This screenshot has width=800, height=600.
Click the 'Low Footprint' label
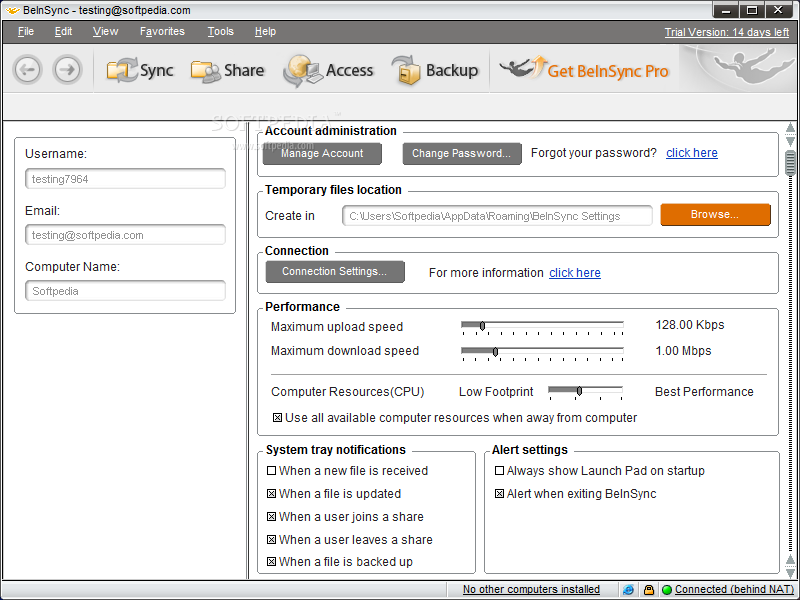tap(496, 392)
